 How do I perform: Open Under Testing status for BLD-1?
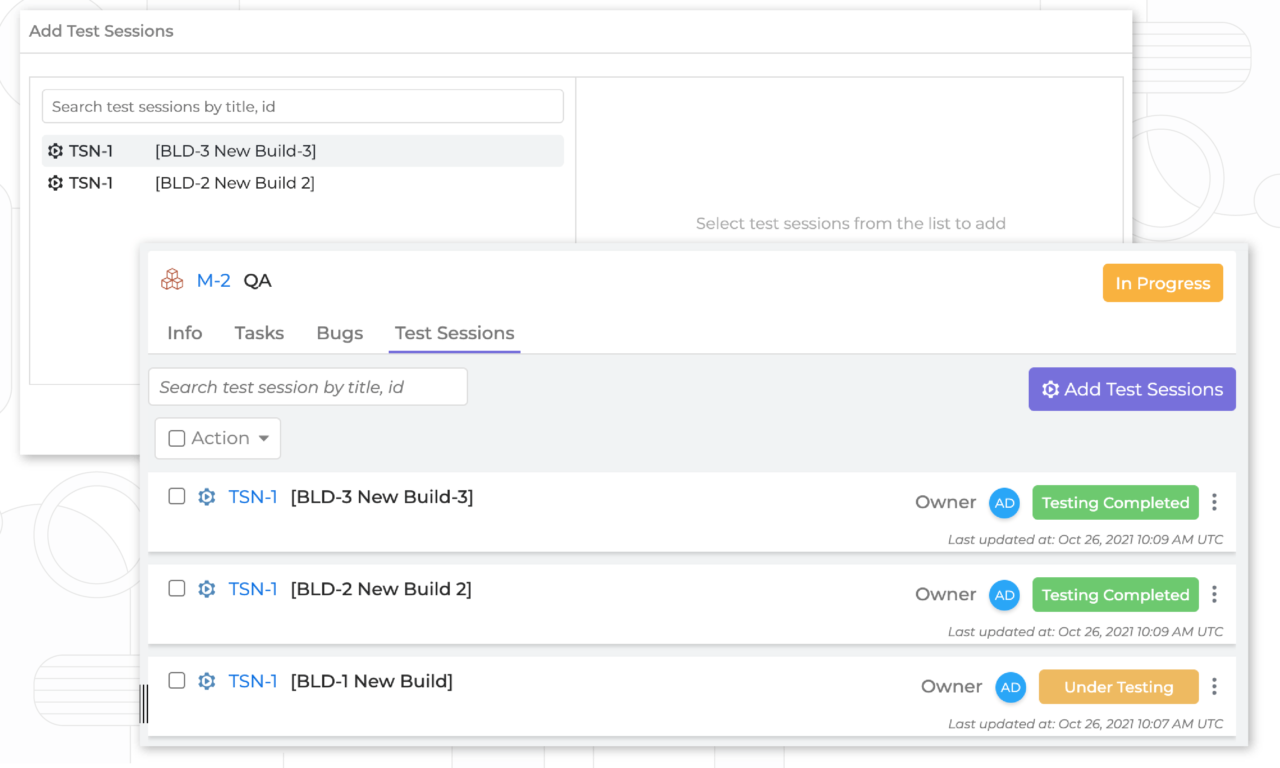(1118, 687)
